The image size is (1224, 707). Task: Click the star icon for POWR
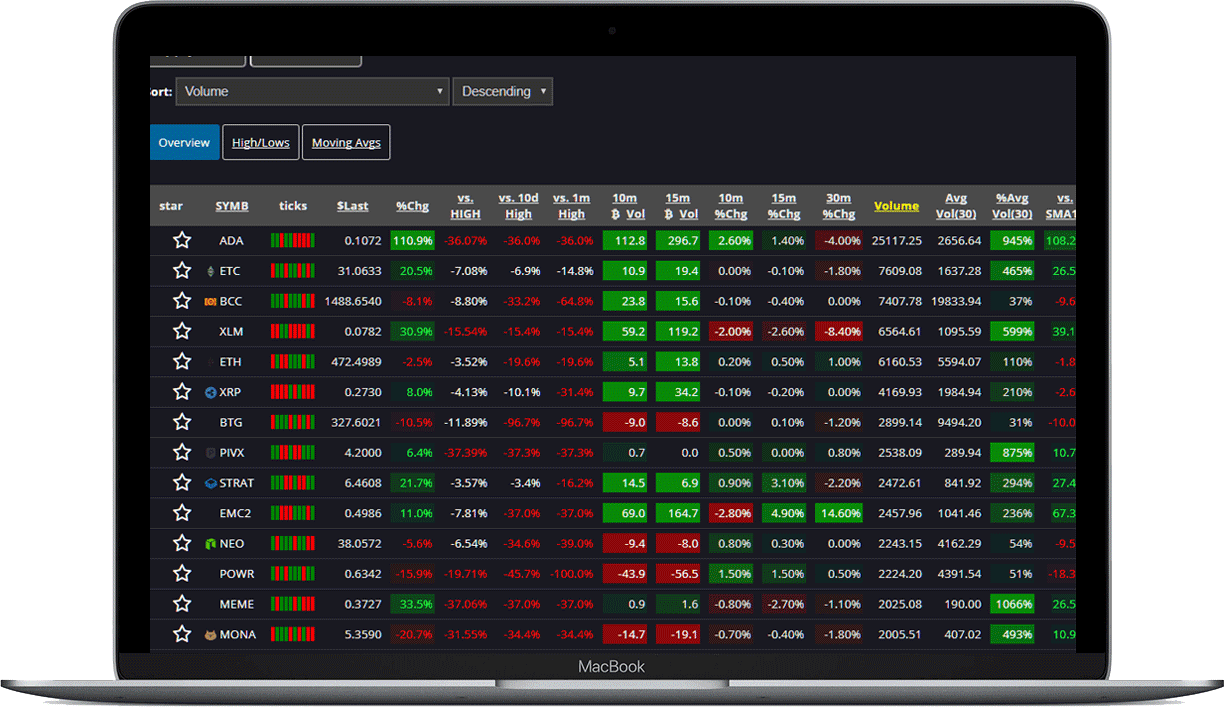coord(182,574)
